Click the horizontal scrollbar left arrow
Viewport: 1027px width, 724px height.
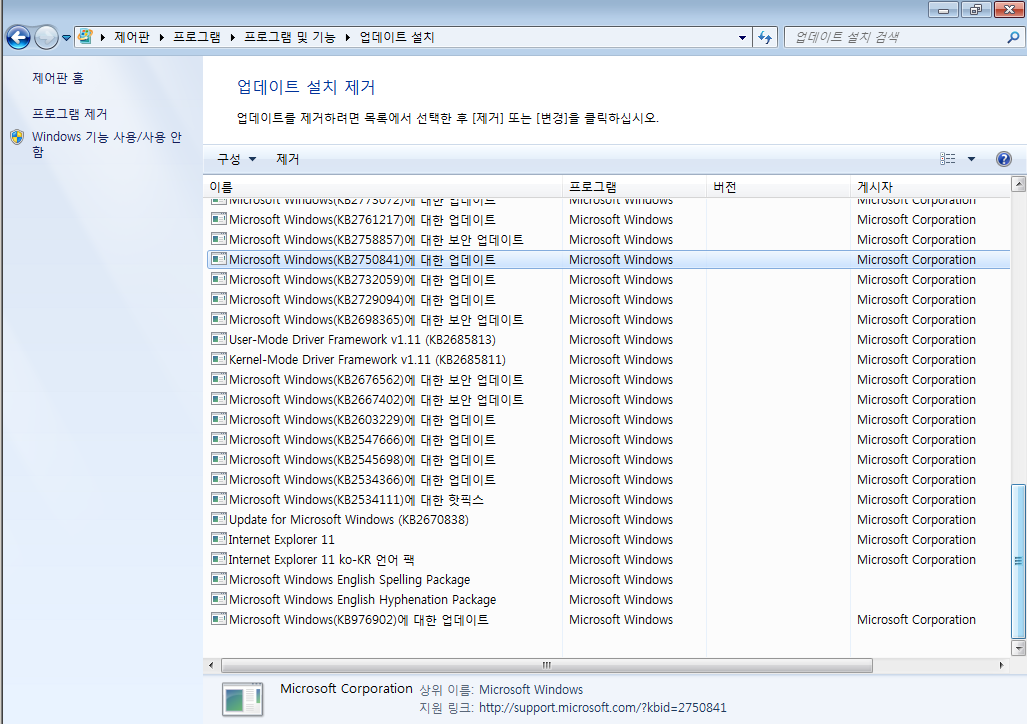[211, 665]
